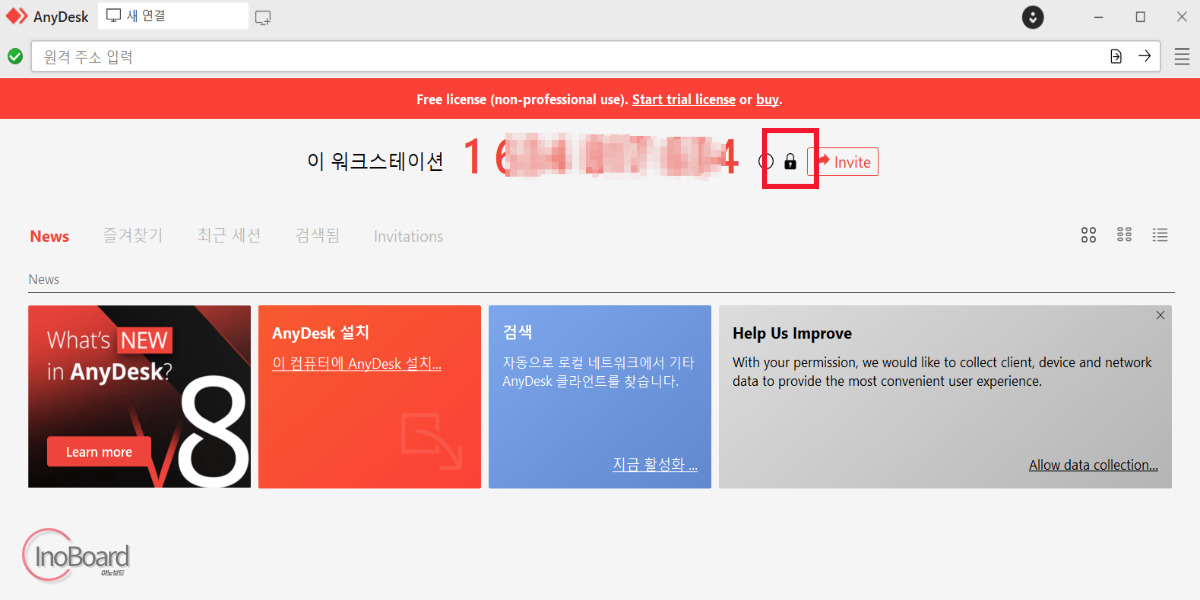Click Allow data collection link
Screen dimensions: 1200x600
coord(1094,465)
